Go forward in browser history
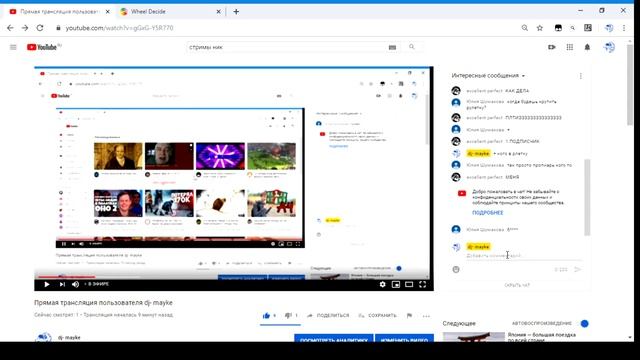 pyautogui.click(x=25, y=28)
